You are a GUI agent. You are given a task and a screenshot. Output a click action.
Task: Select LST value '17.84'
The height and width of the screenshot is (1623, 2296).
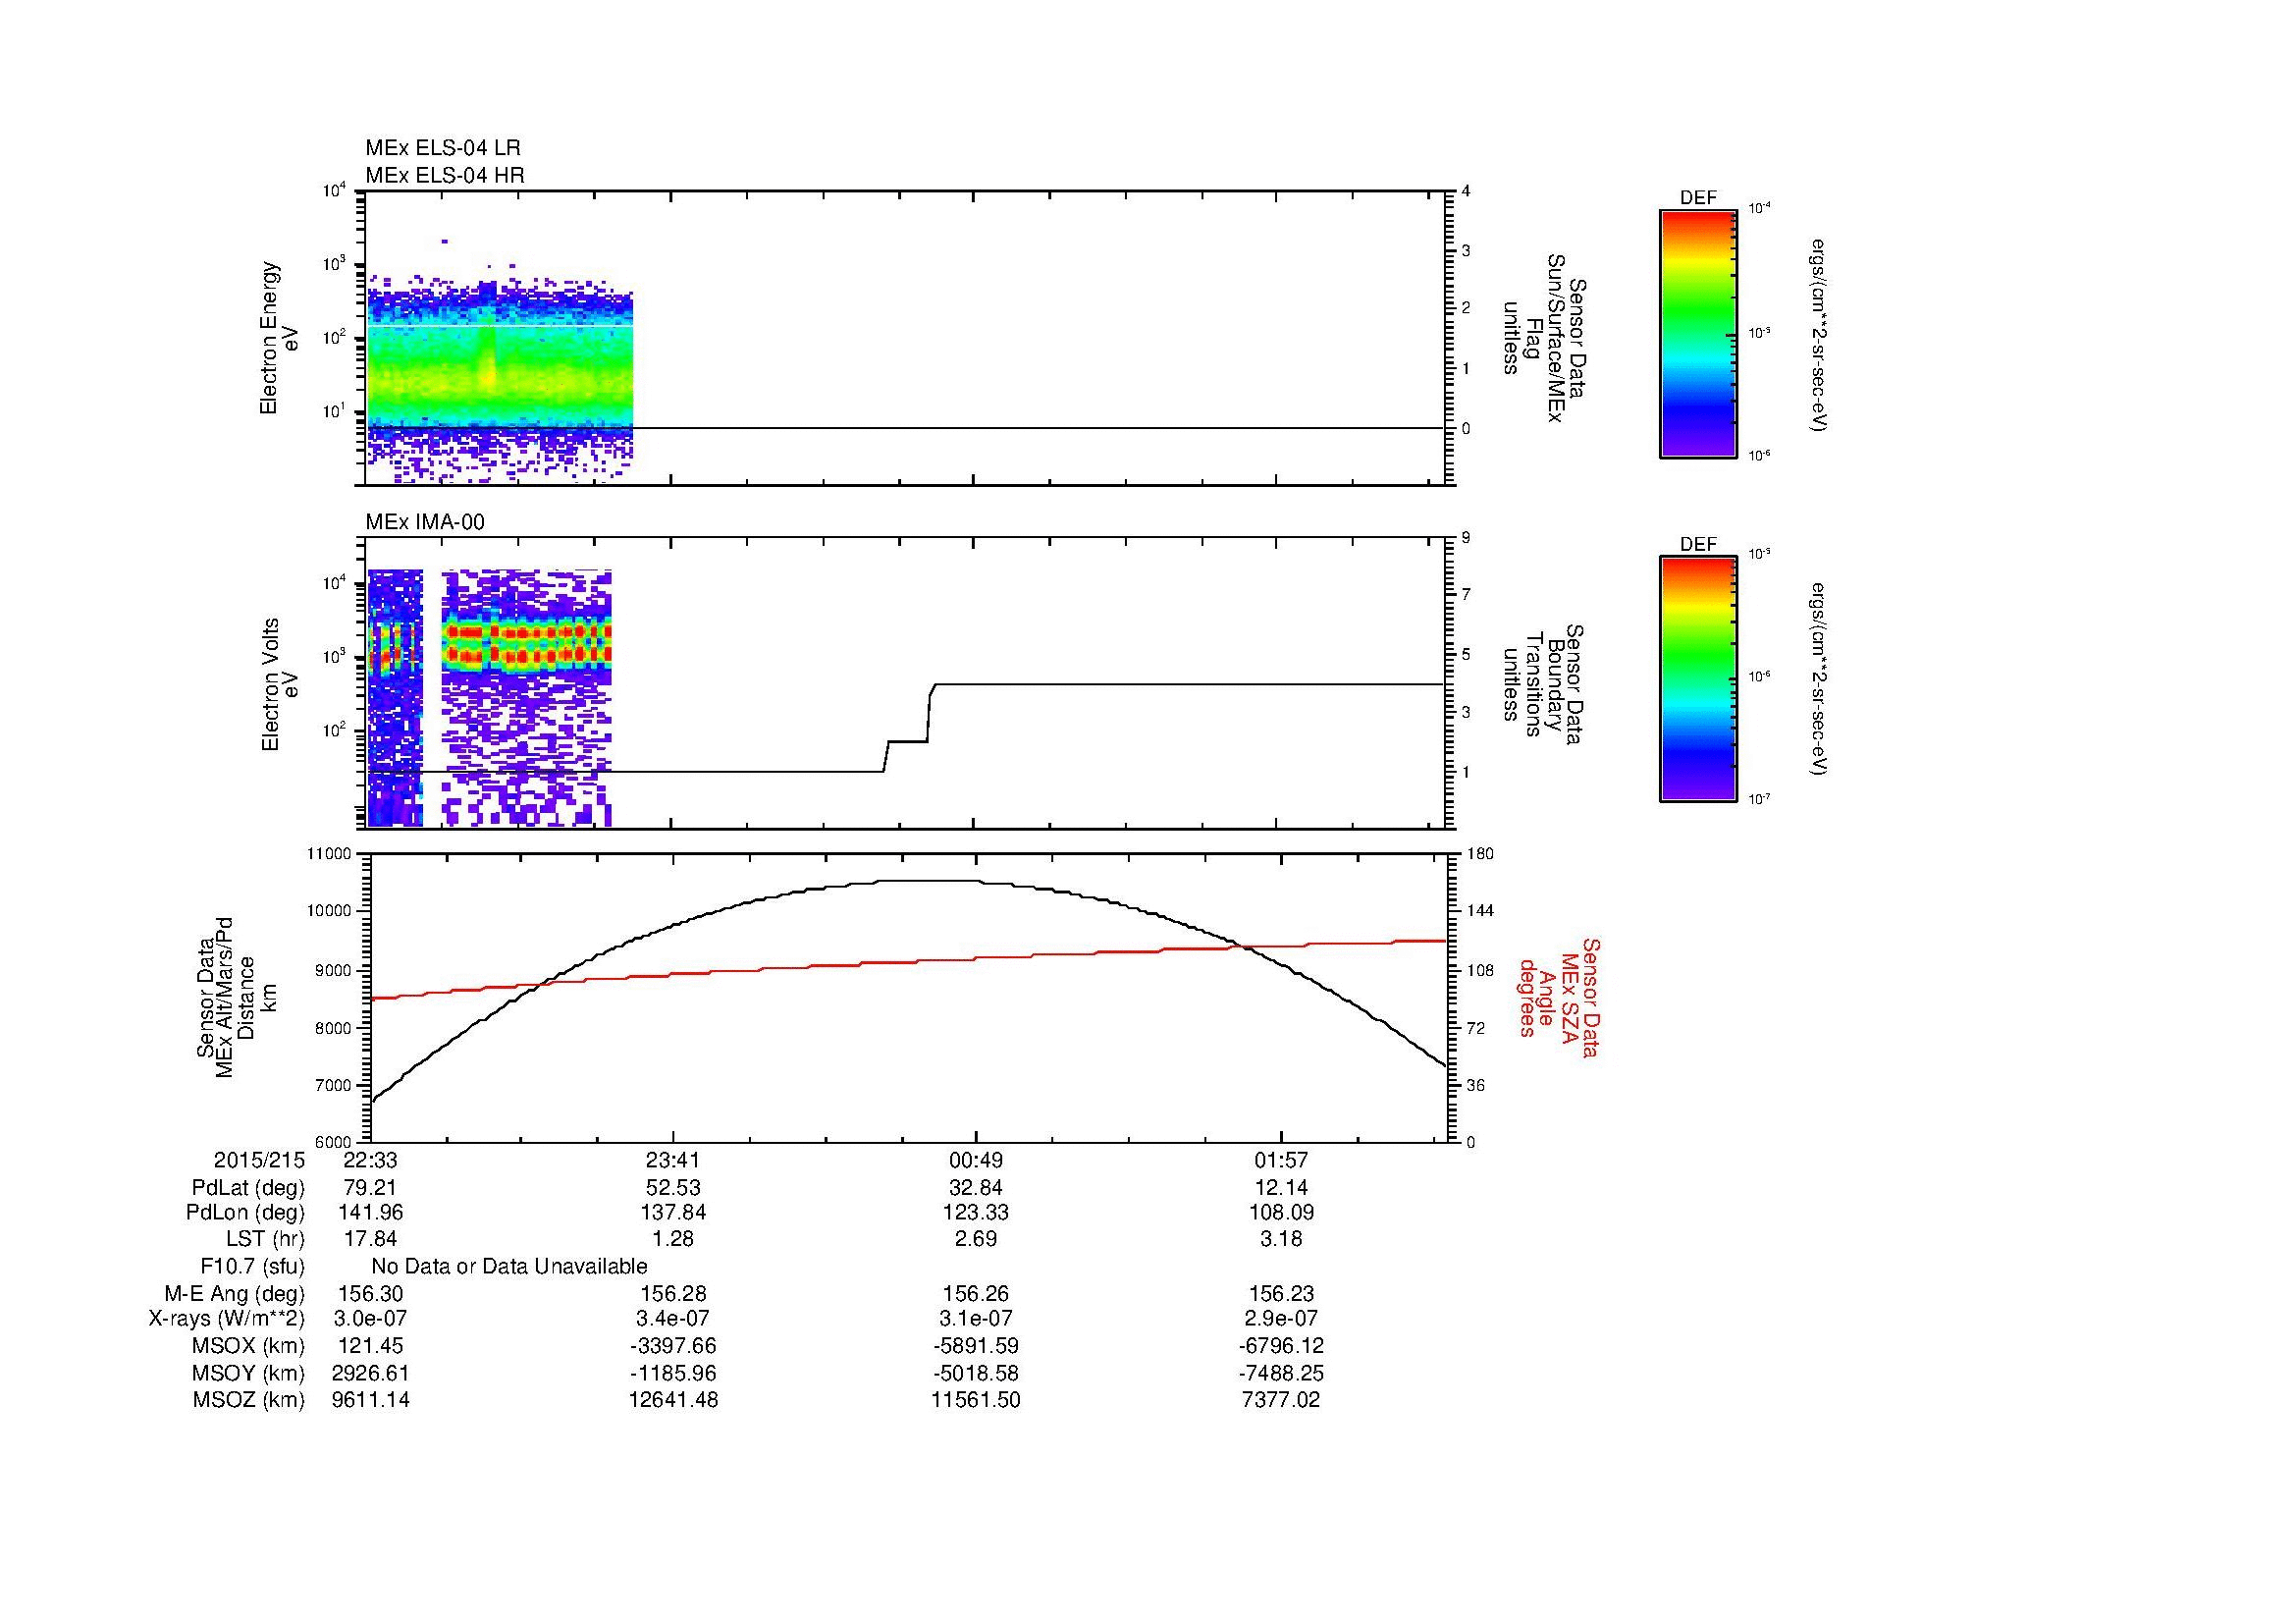pyautogui.click(x=371, y=1239)
